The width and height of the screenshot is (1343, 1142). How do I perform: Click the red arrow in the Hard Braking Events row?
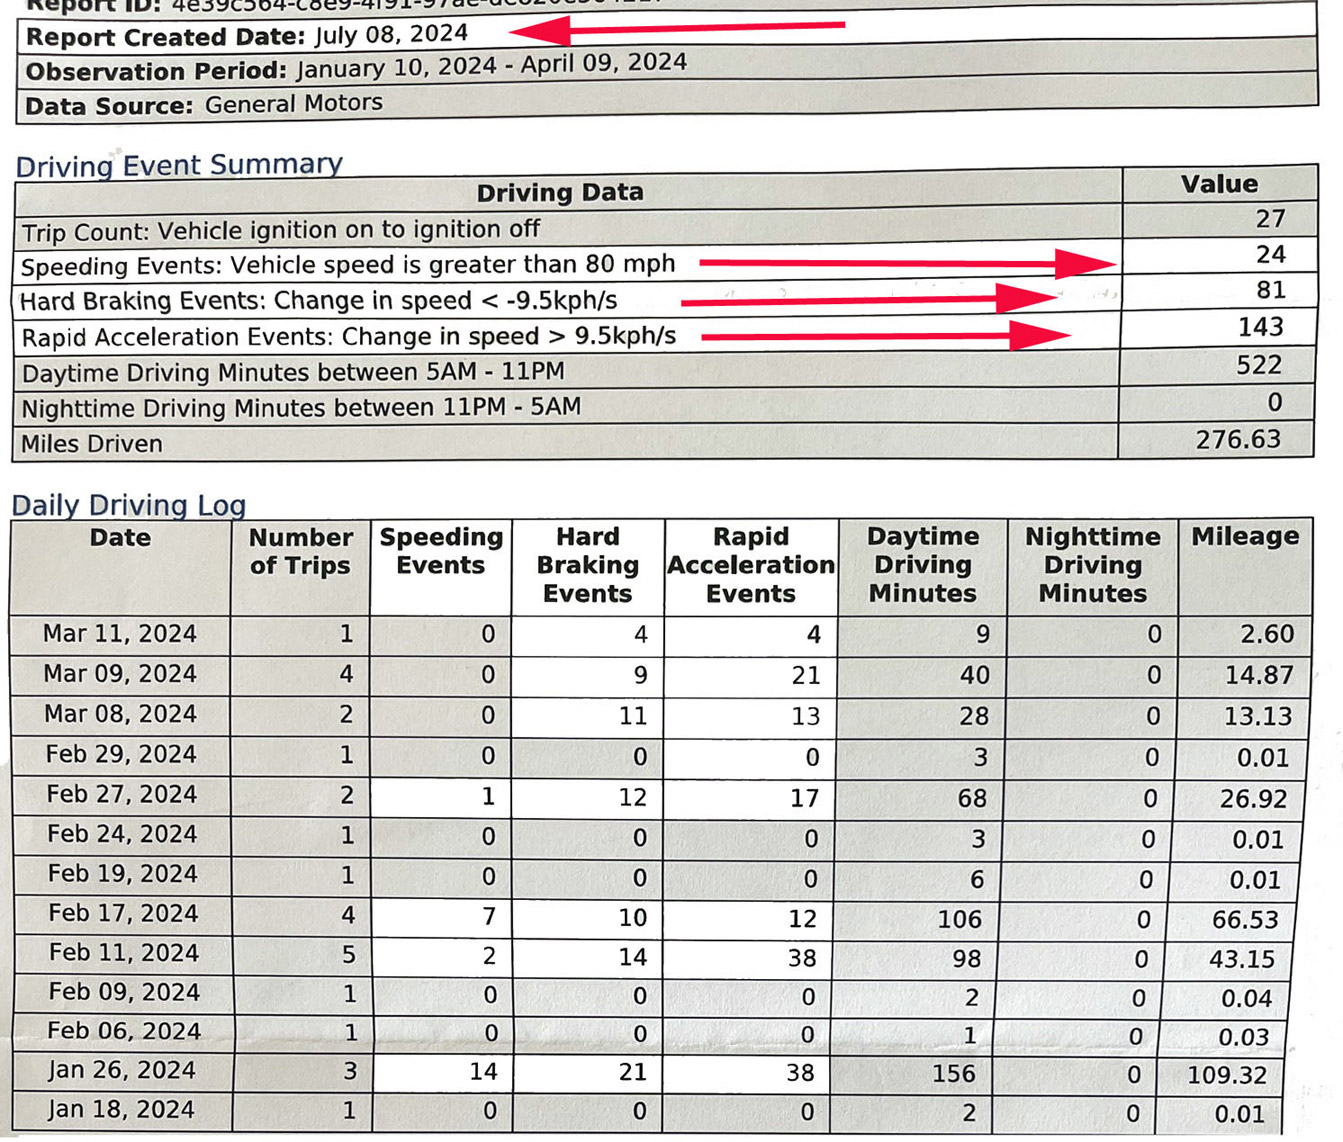(868, 299)
